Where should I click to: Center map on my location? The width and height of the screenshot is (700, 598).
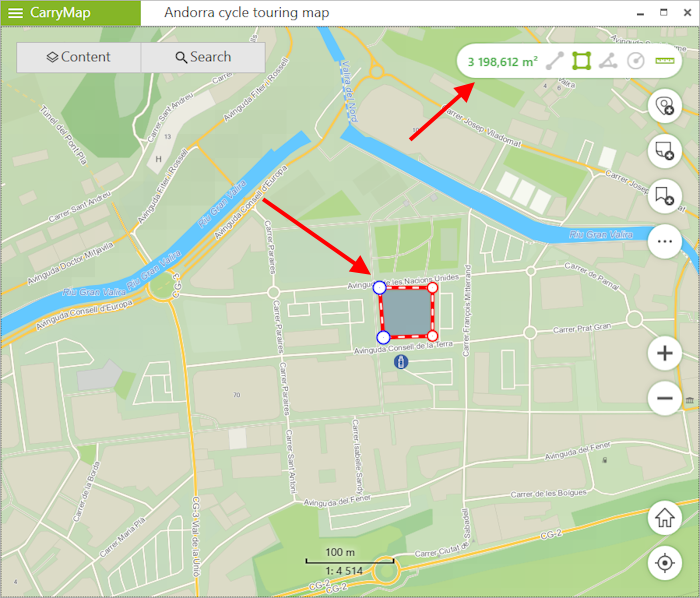665,563
